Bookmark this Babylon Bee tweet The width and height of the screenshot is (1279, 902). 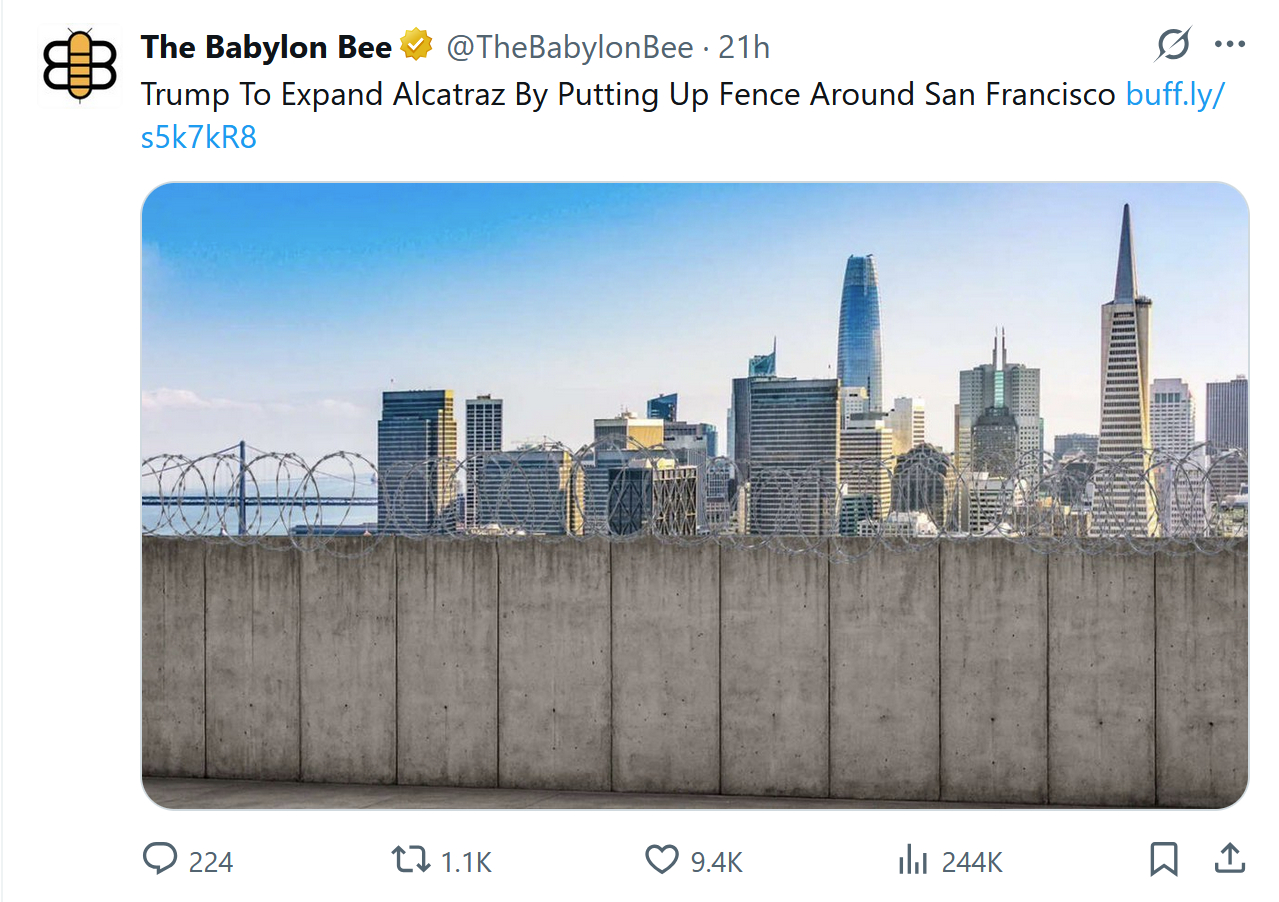pos(1164,860)
